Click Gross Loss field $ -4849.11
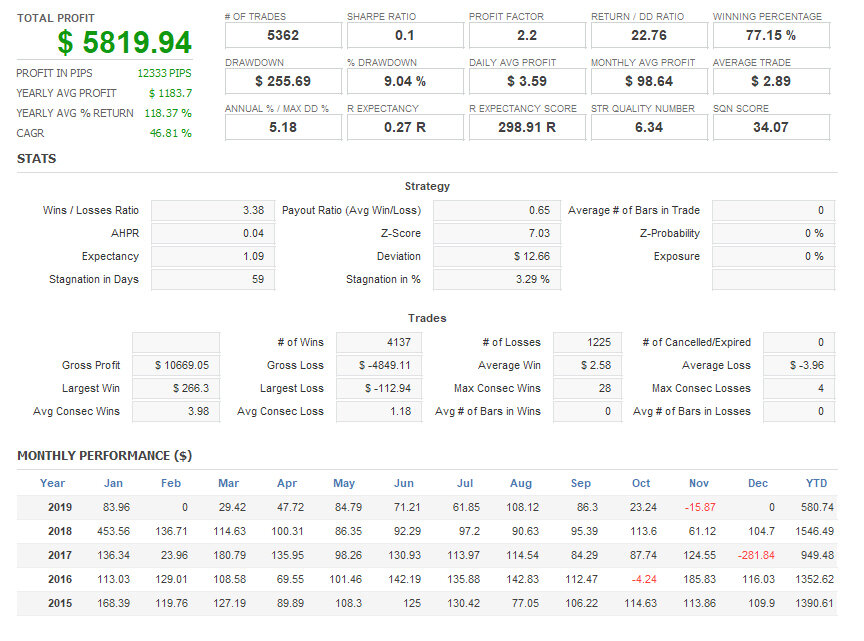864x641 pixels. tap(379, 365)
